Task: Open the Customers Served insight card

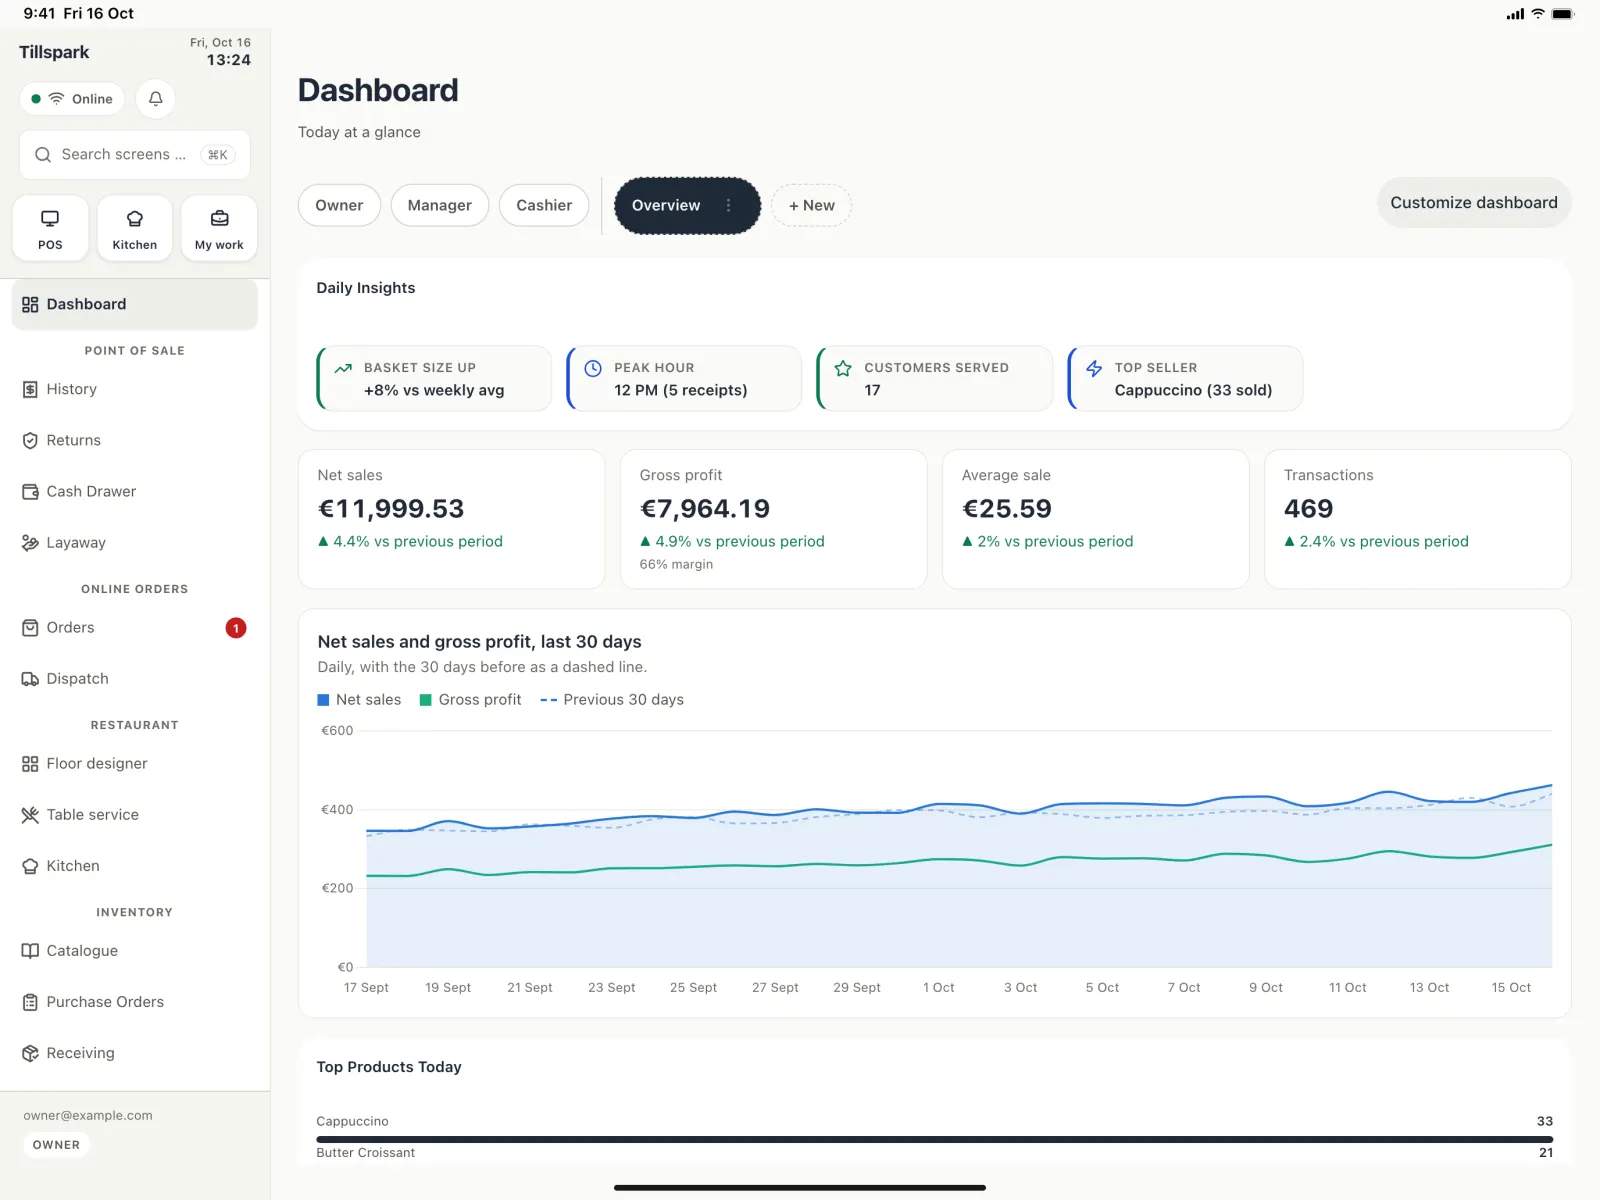Action: [x=935, y=379]
